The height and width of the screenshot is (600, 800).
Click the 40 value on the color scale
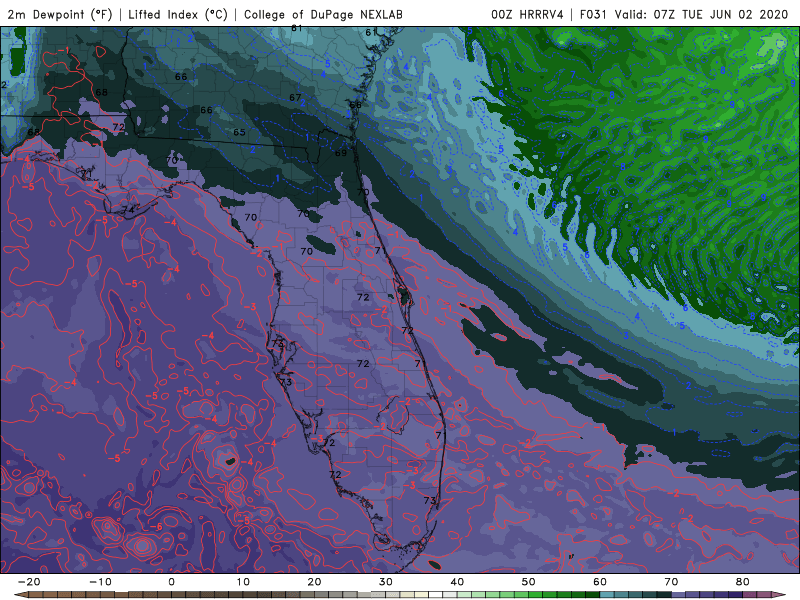[457, 582]
